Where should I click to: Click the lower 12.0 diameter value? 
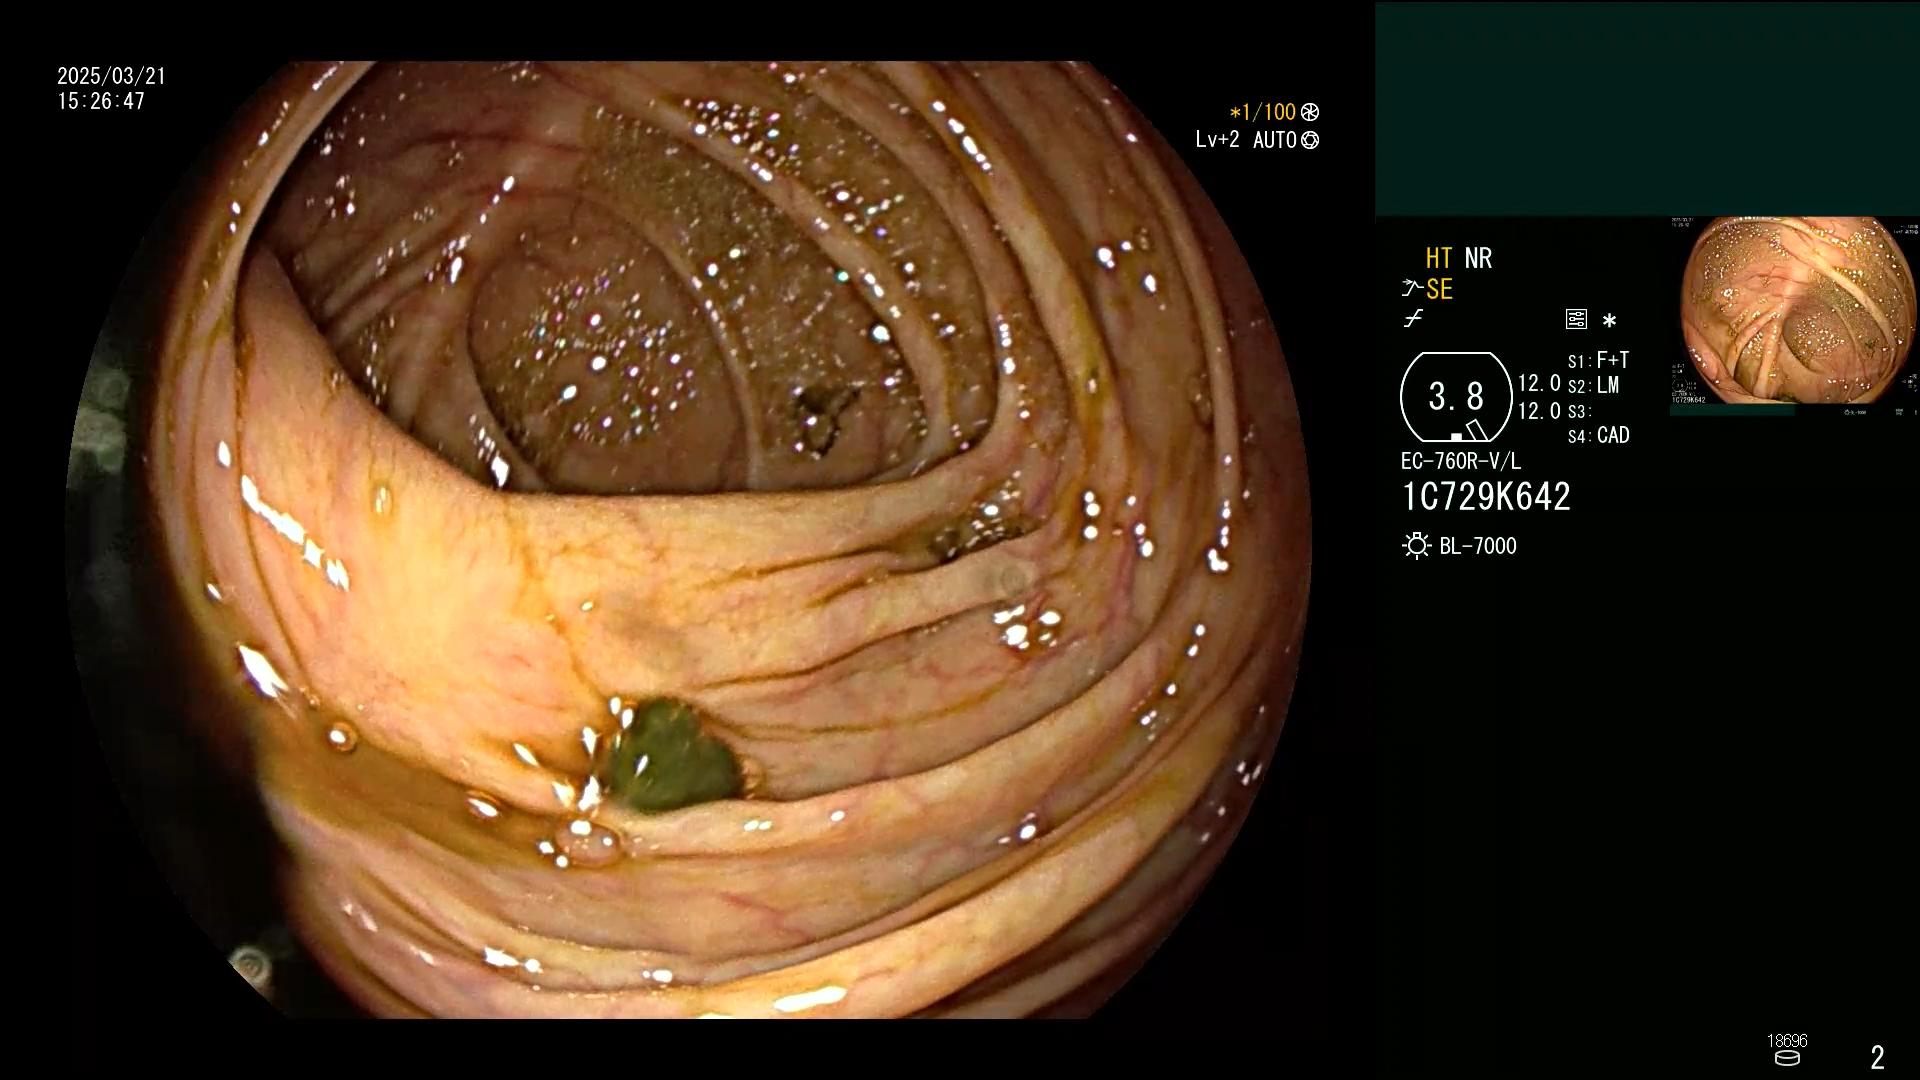tap(1539, 411)
